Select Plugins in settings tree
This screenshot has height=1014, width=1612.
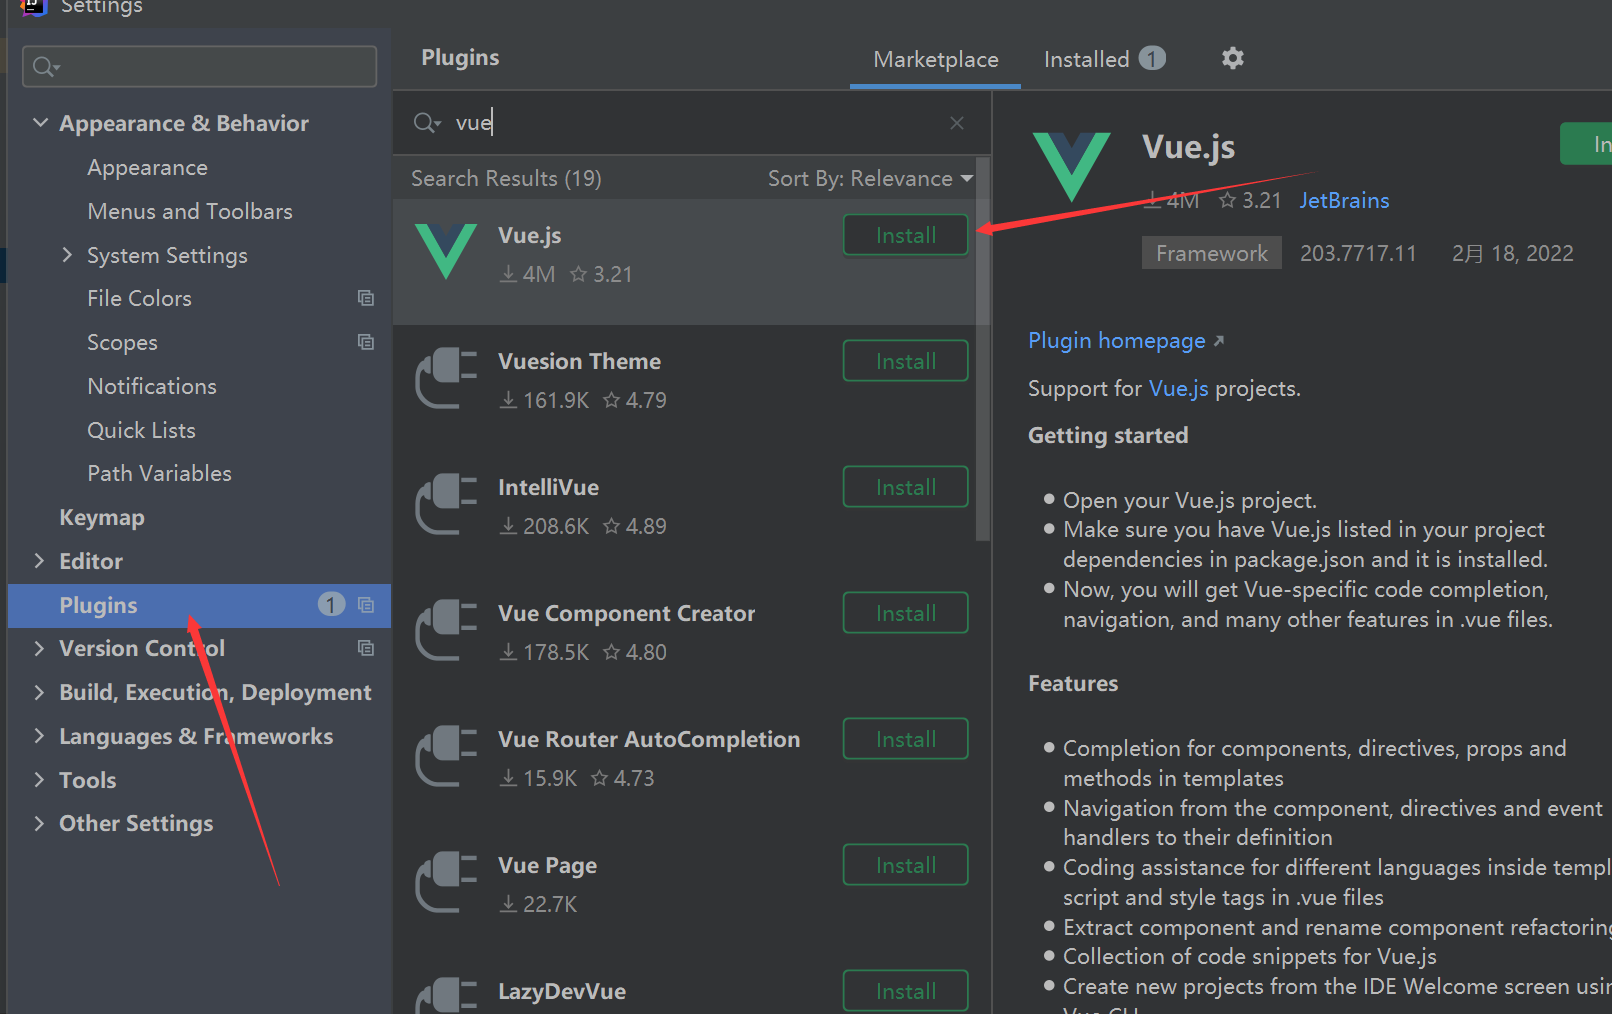point(199,605)
